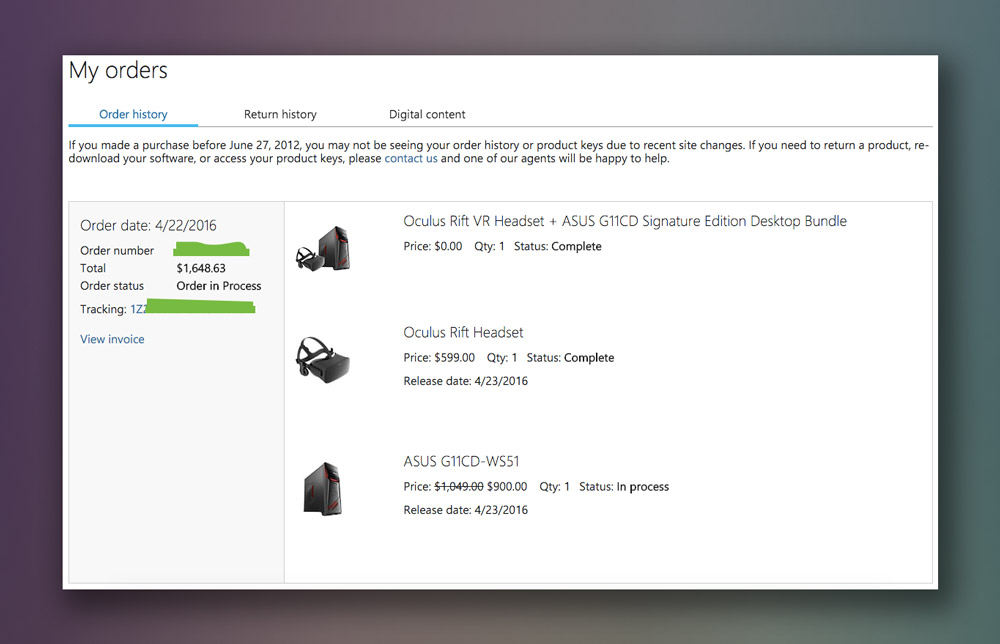Open the View invoice link
This screenshot has height=644, width=1000.
click(112, 339)
